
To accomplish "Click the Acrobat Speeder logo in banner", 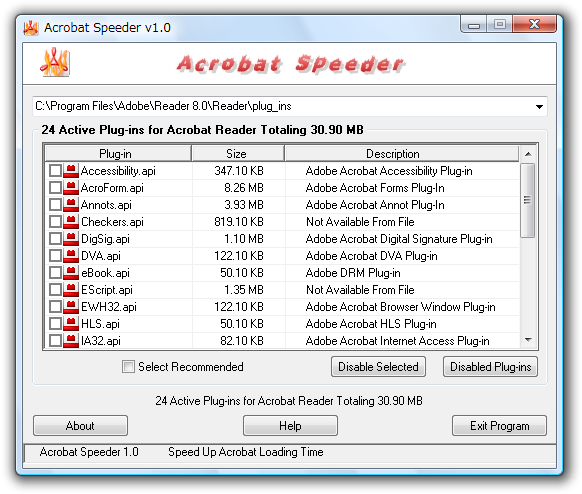I will (55, 62).
